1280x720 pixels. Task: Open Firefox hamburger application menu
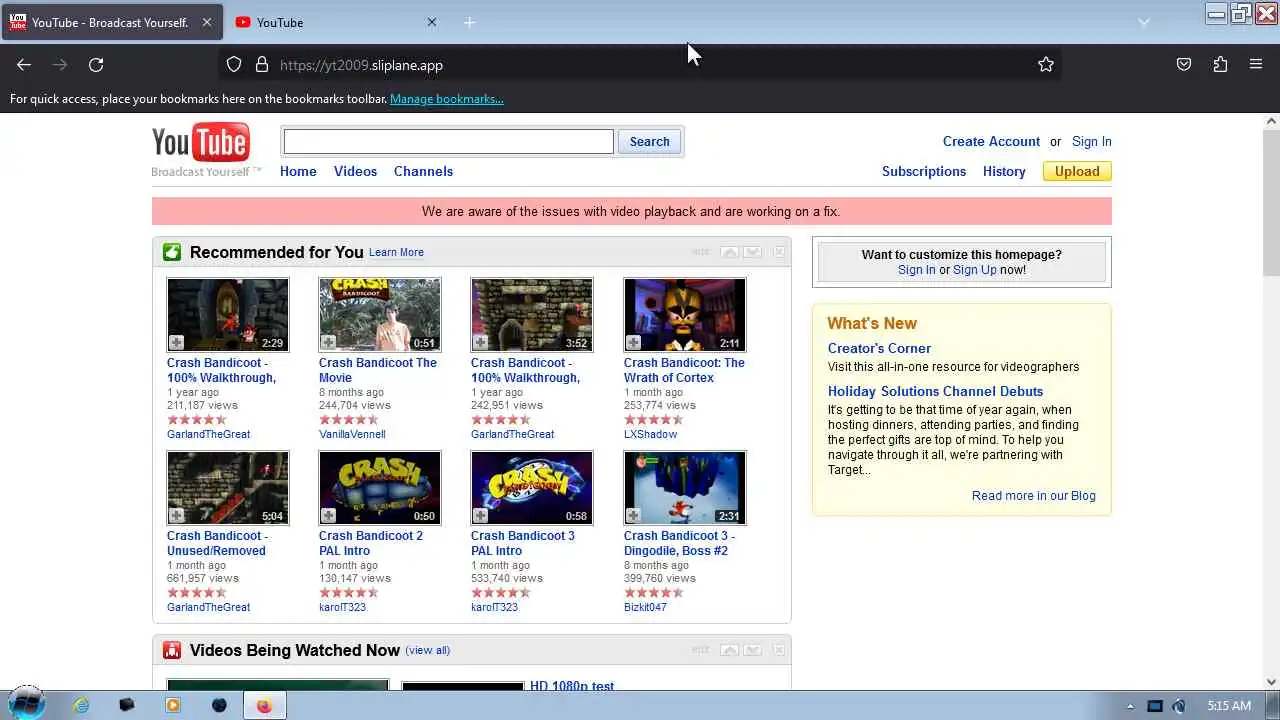coord(1256,65)
